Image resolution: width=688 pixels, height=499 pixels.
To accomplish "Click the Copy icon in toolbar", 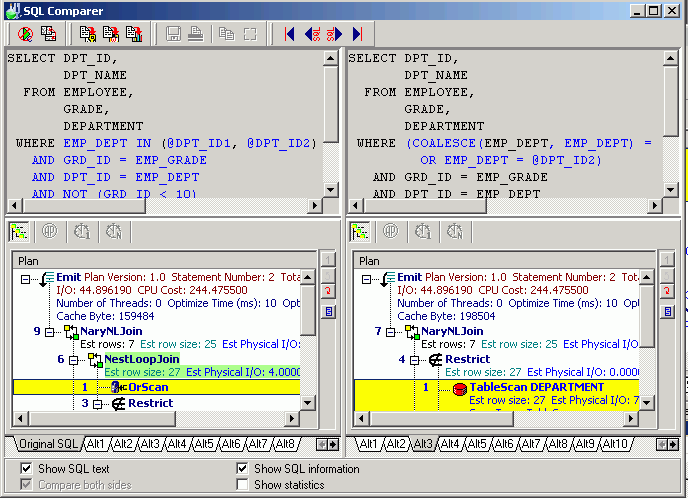I will tap(227, 34).
